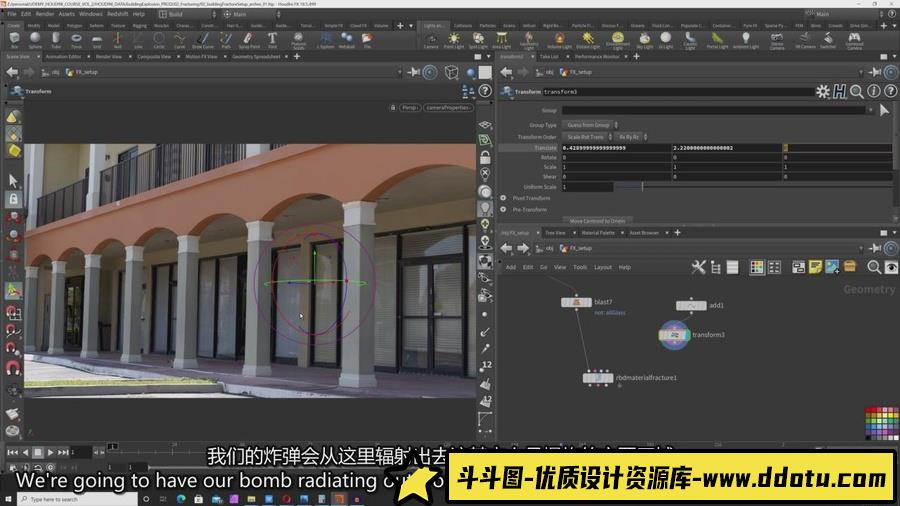
Task: Open the parameter search magnifier icon
Action: coord(856,91)
